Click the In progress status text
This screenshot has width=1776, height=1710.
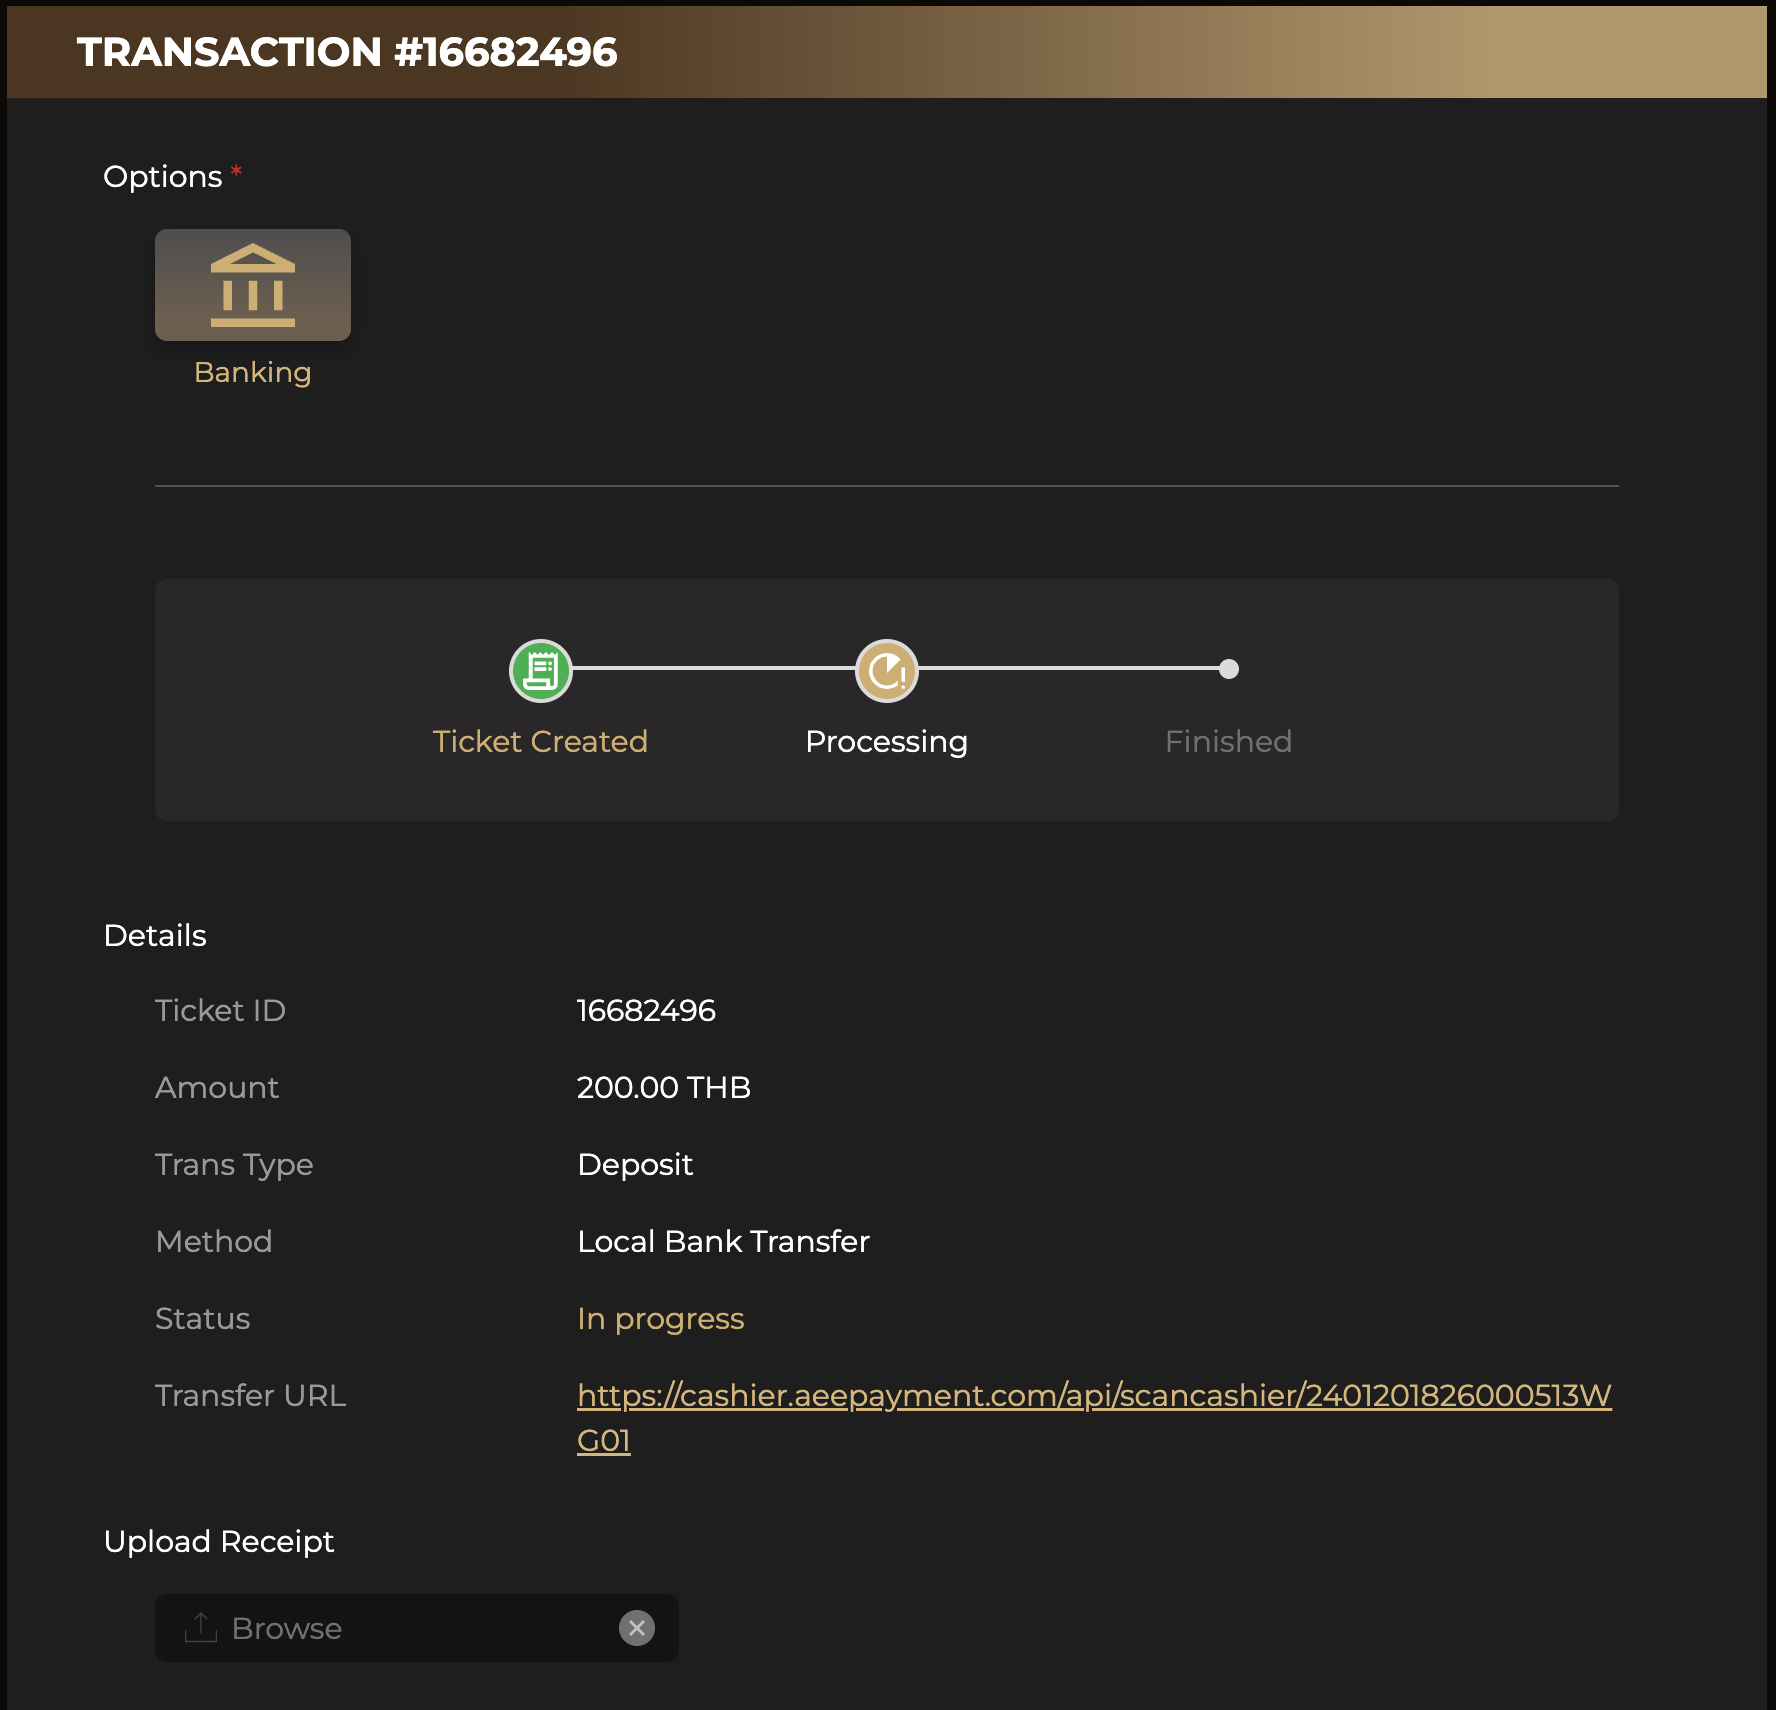pos(660,1319)
